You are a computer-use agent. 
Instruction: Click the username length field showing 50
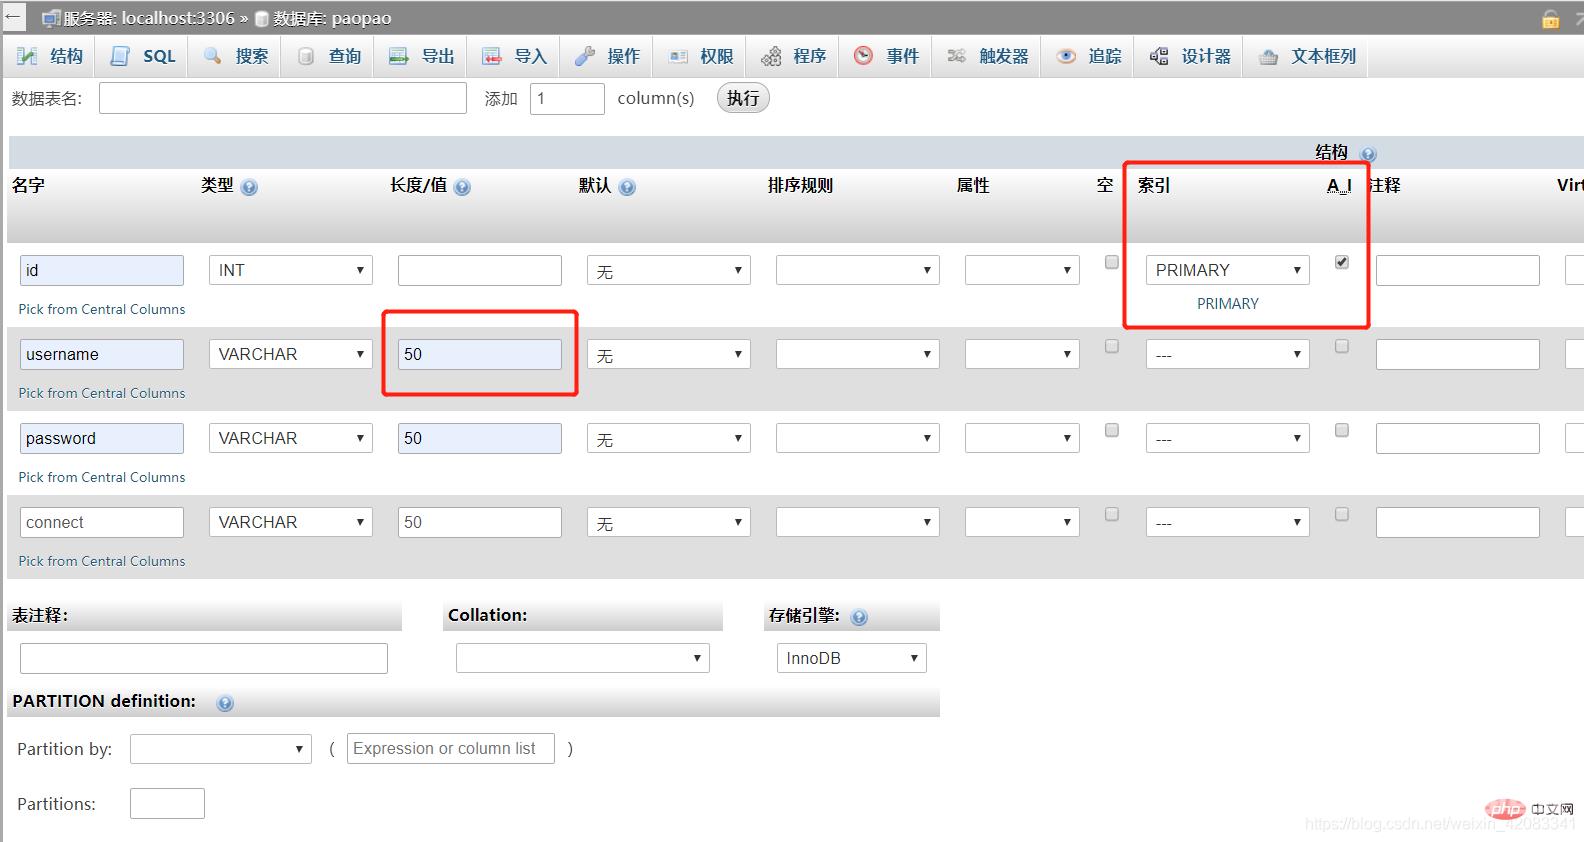[479, 354]
